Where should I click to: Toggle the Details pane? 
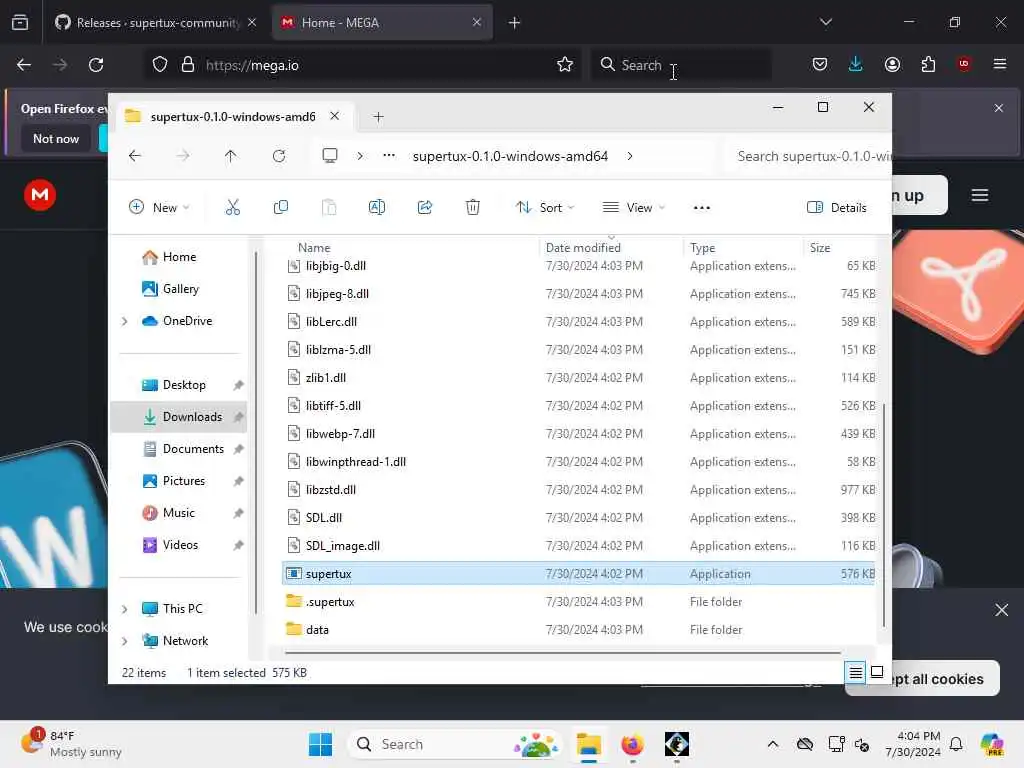point(837,208)
